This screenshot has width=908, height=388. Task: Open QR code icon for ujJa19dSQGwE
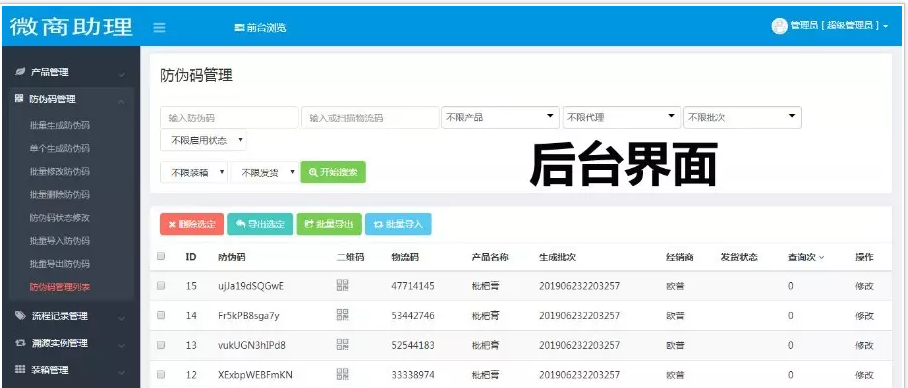(x=343, y=285)
